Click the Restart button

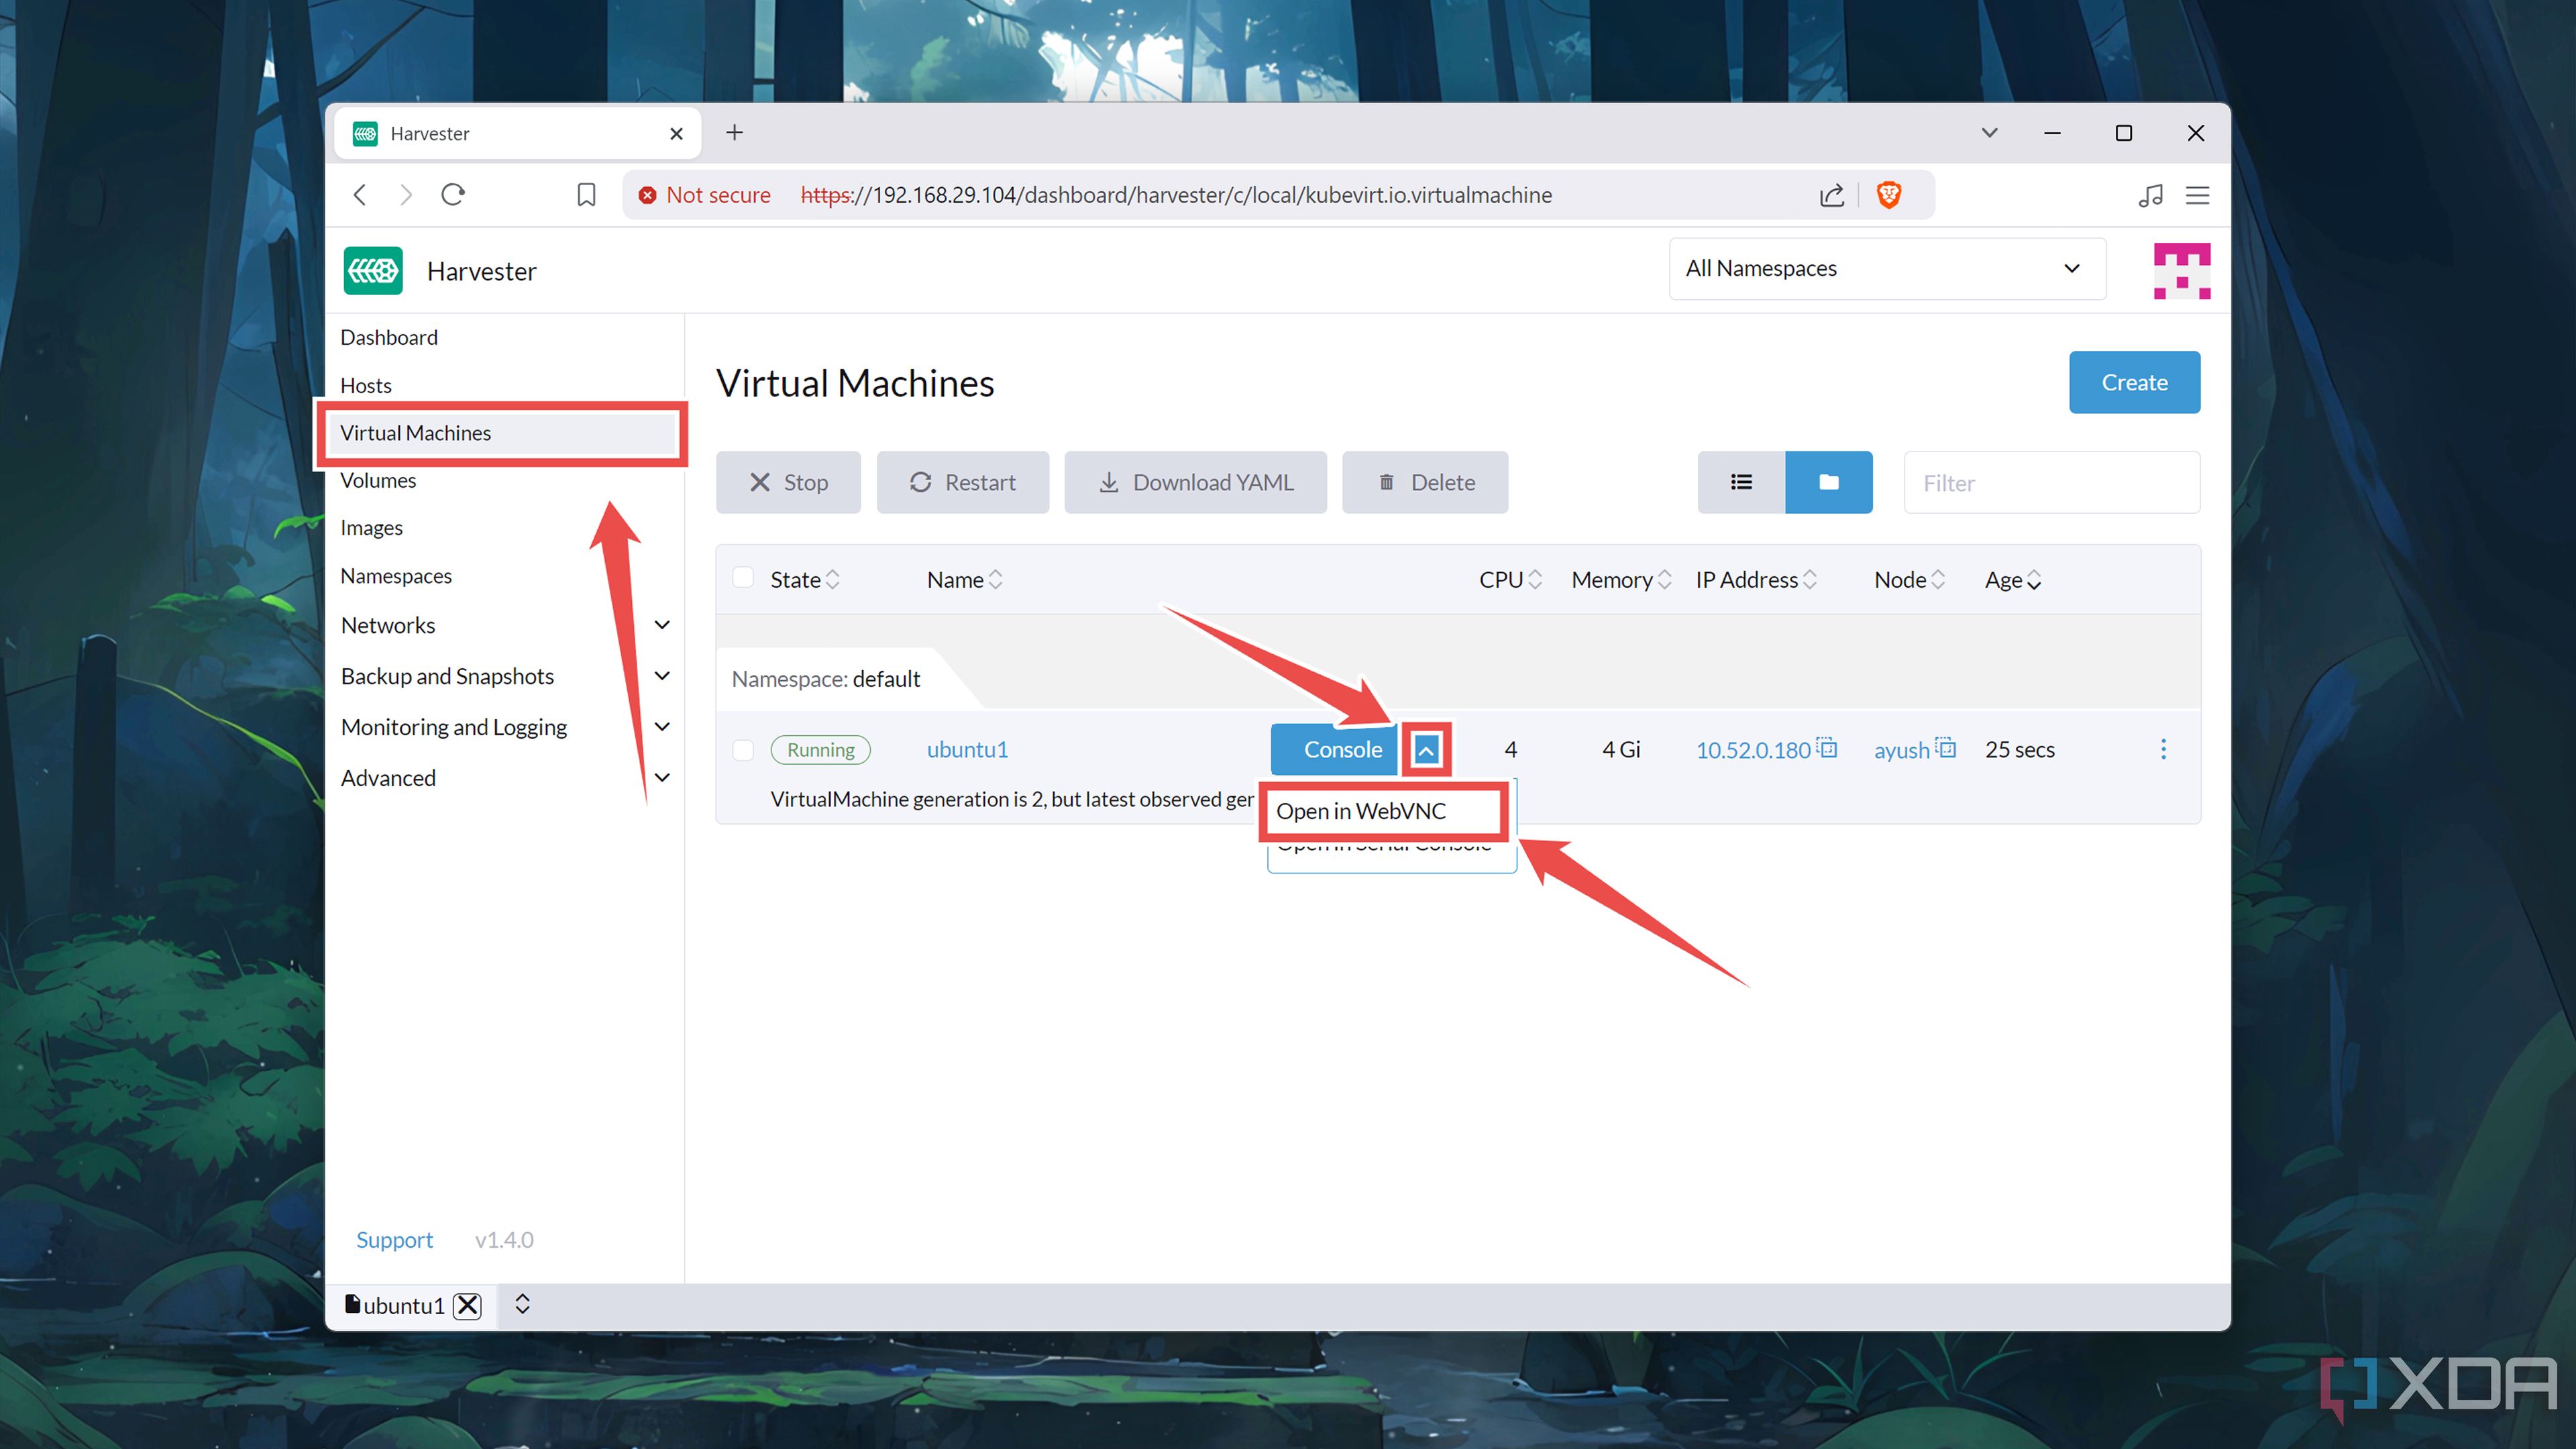coord(962,482)
